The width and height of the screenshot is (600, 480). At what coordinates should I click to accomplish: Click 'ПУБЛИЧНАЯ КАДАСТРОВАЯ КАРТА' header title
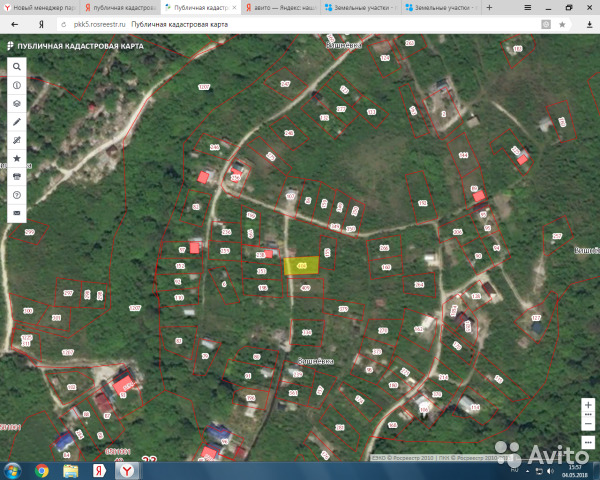point(80,46)
